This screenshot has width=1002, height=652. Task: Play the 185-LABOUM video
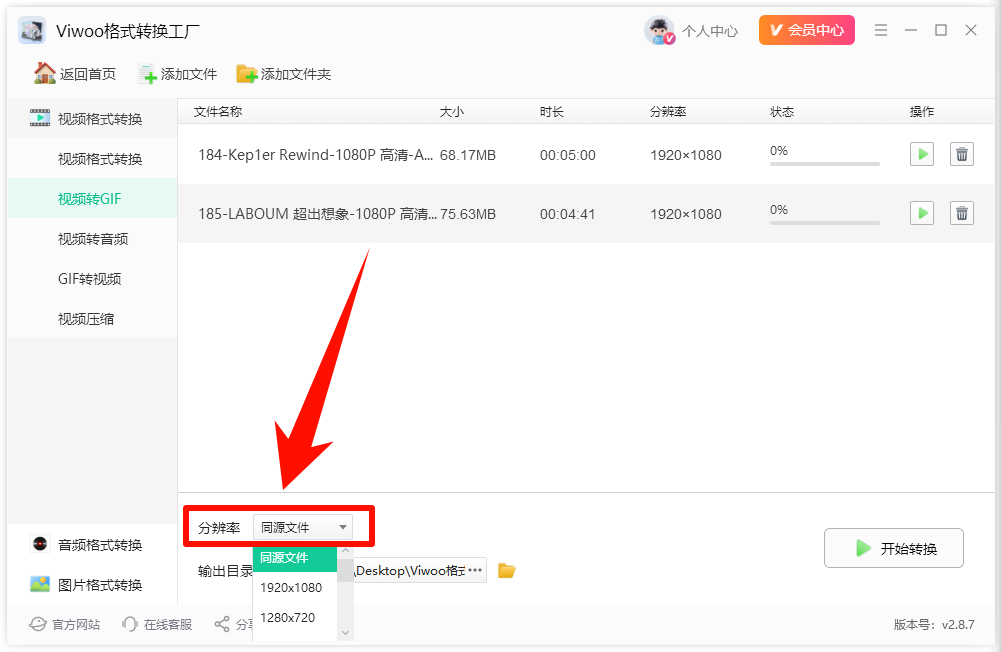coord(921,213)
